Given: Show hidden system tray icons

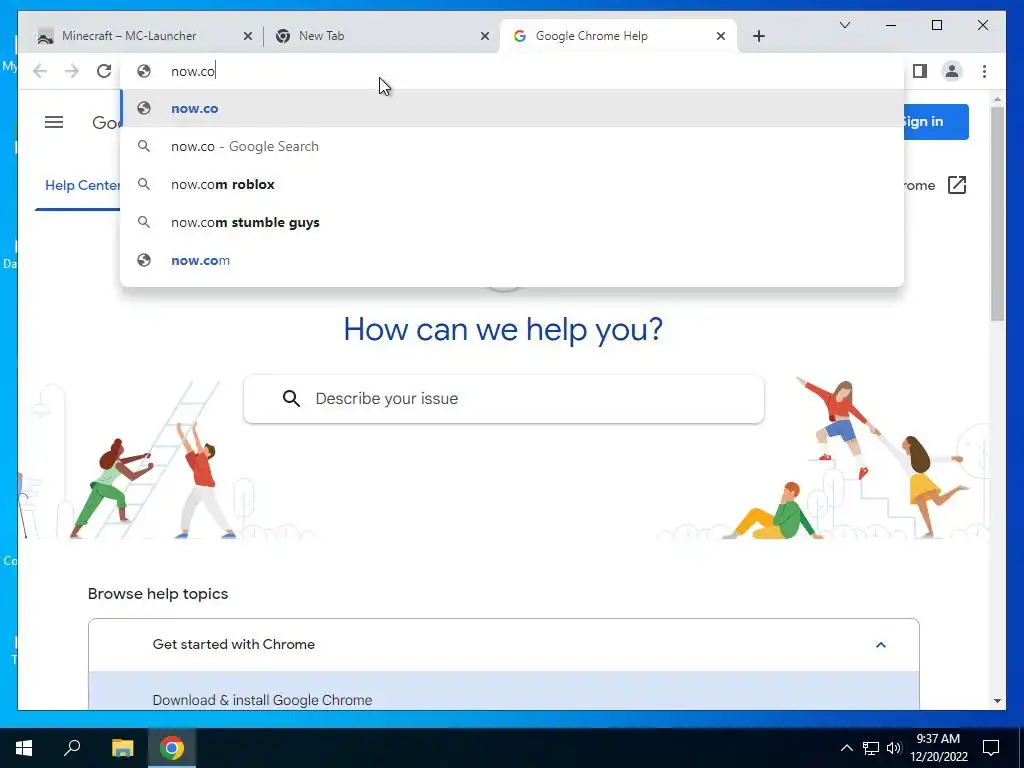Looking at the screenshot, I should click(x=846, y=748).
